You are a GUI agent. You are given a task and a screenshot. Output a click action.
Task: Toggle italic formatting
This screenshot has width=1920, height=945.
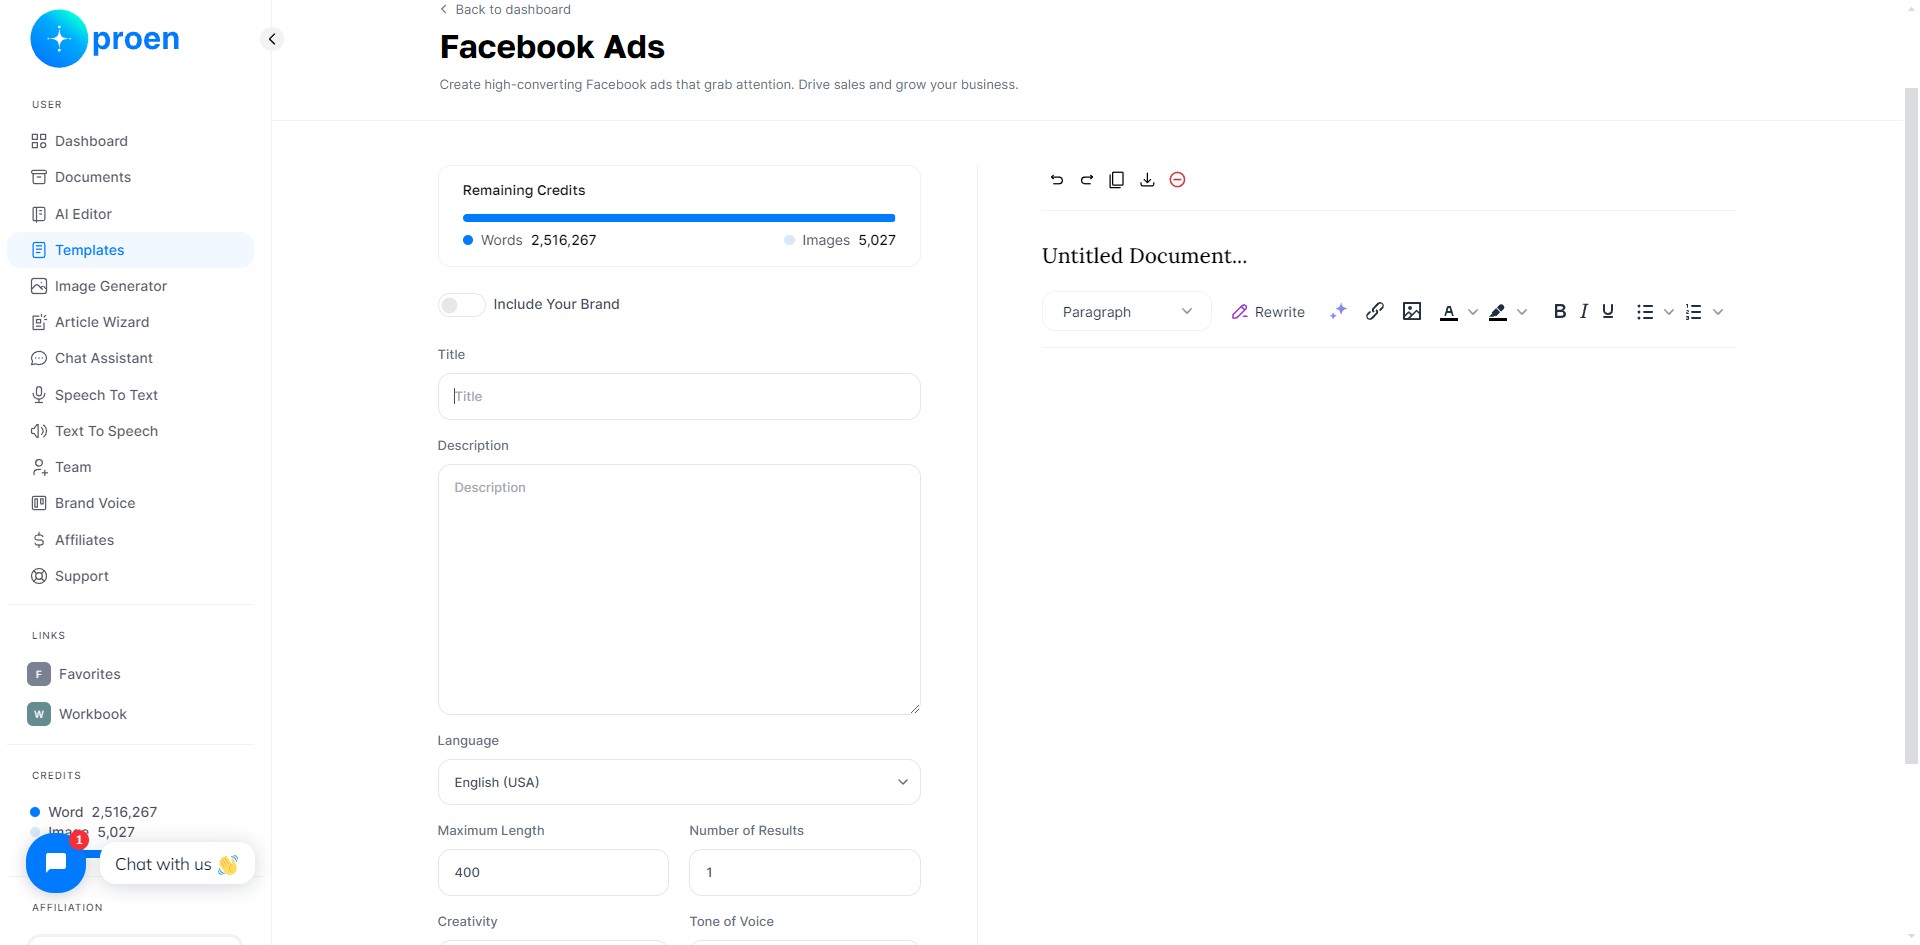pyautogui.click(x=1584, y=311)
